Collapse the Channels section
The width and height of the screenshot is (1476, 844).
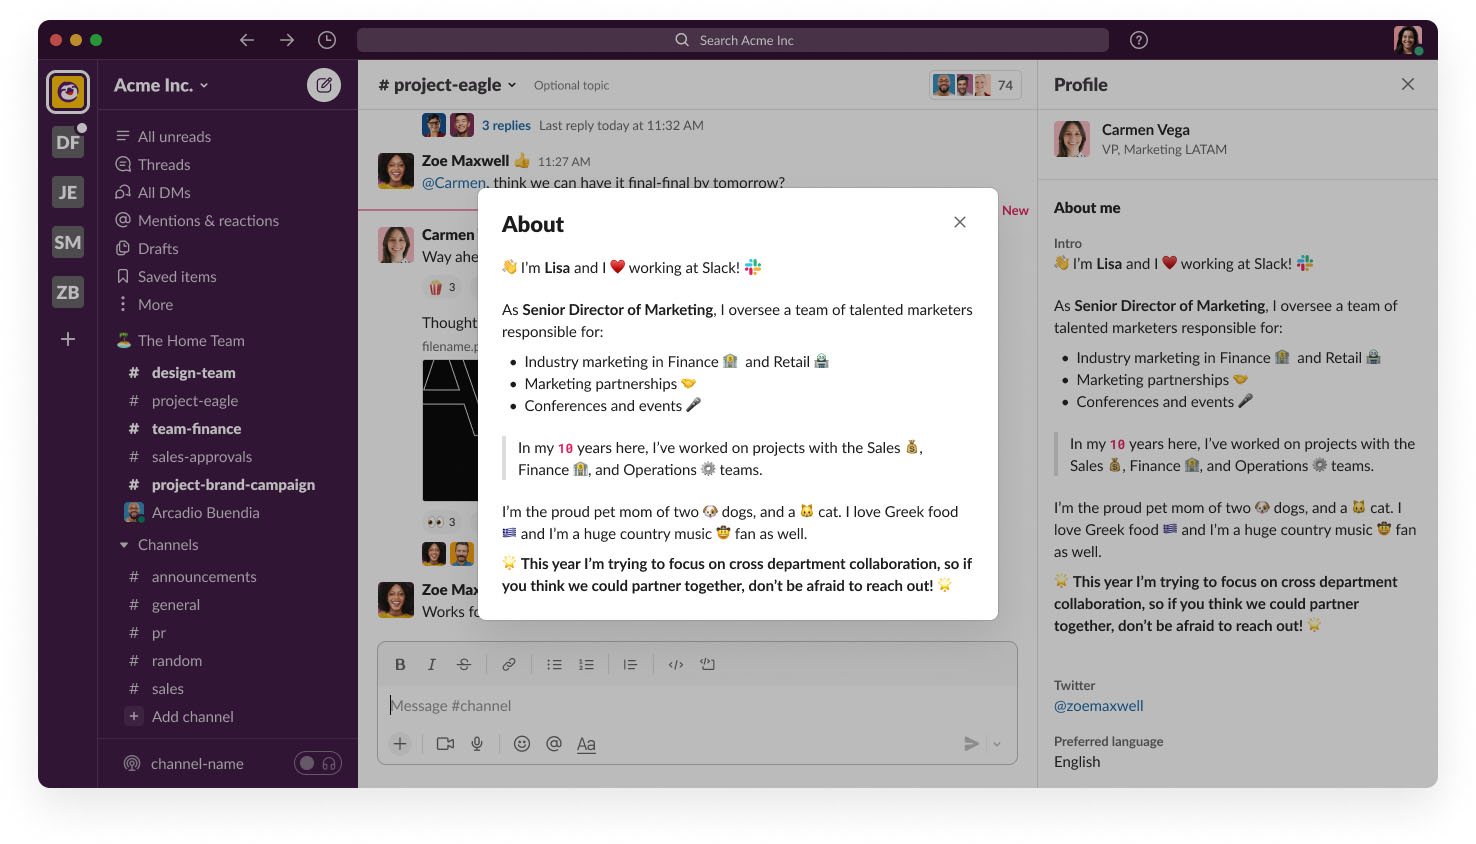(x=124, y=545)
